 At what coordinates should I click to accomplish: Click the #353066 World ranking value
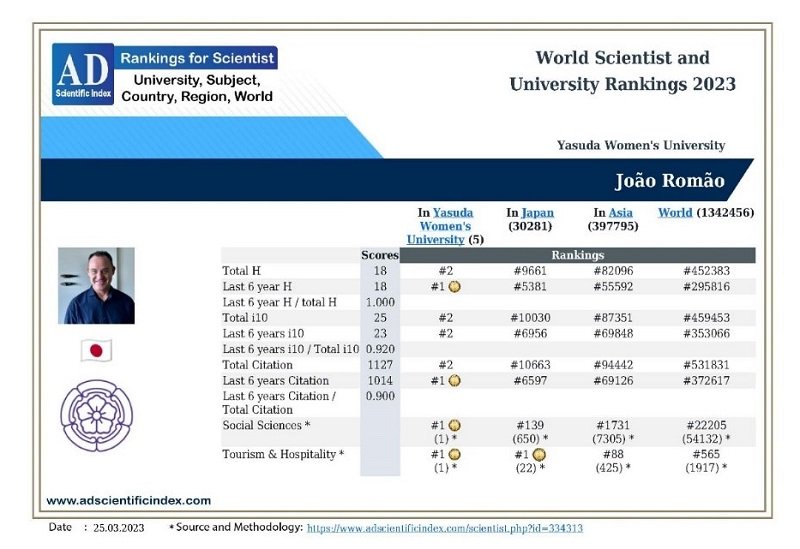coord(707,334)
